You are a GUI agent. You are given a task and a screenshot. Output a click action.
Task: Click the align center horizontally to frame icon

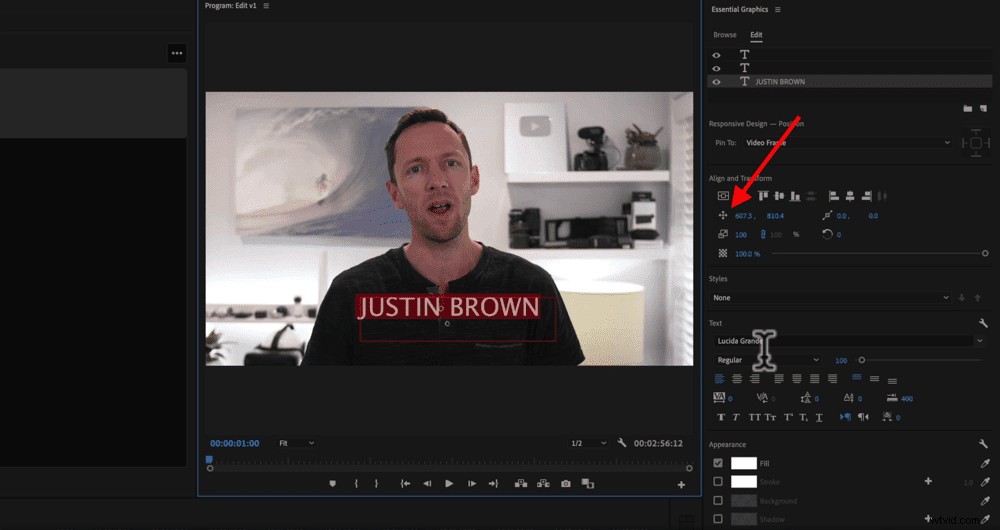click(x=723, y=196)
